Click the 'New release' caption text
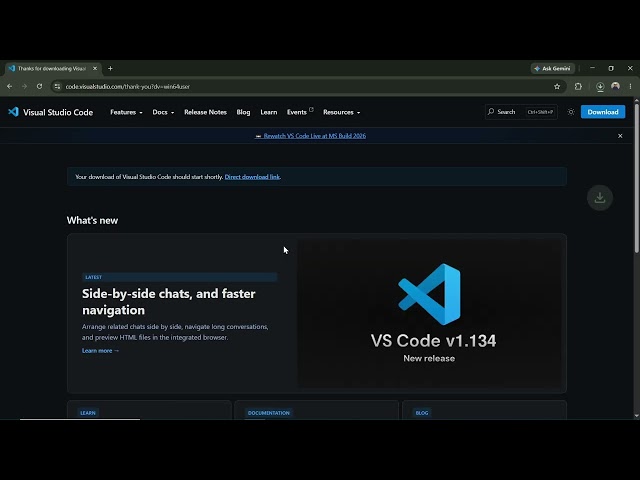This screenshot has width=640, height=480. 429,358
